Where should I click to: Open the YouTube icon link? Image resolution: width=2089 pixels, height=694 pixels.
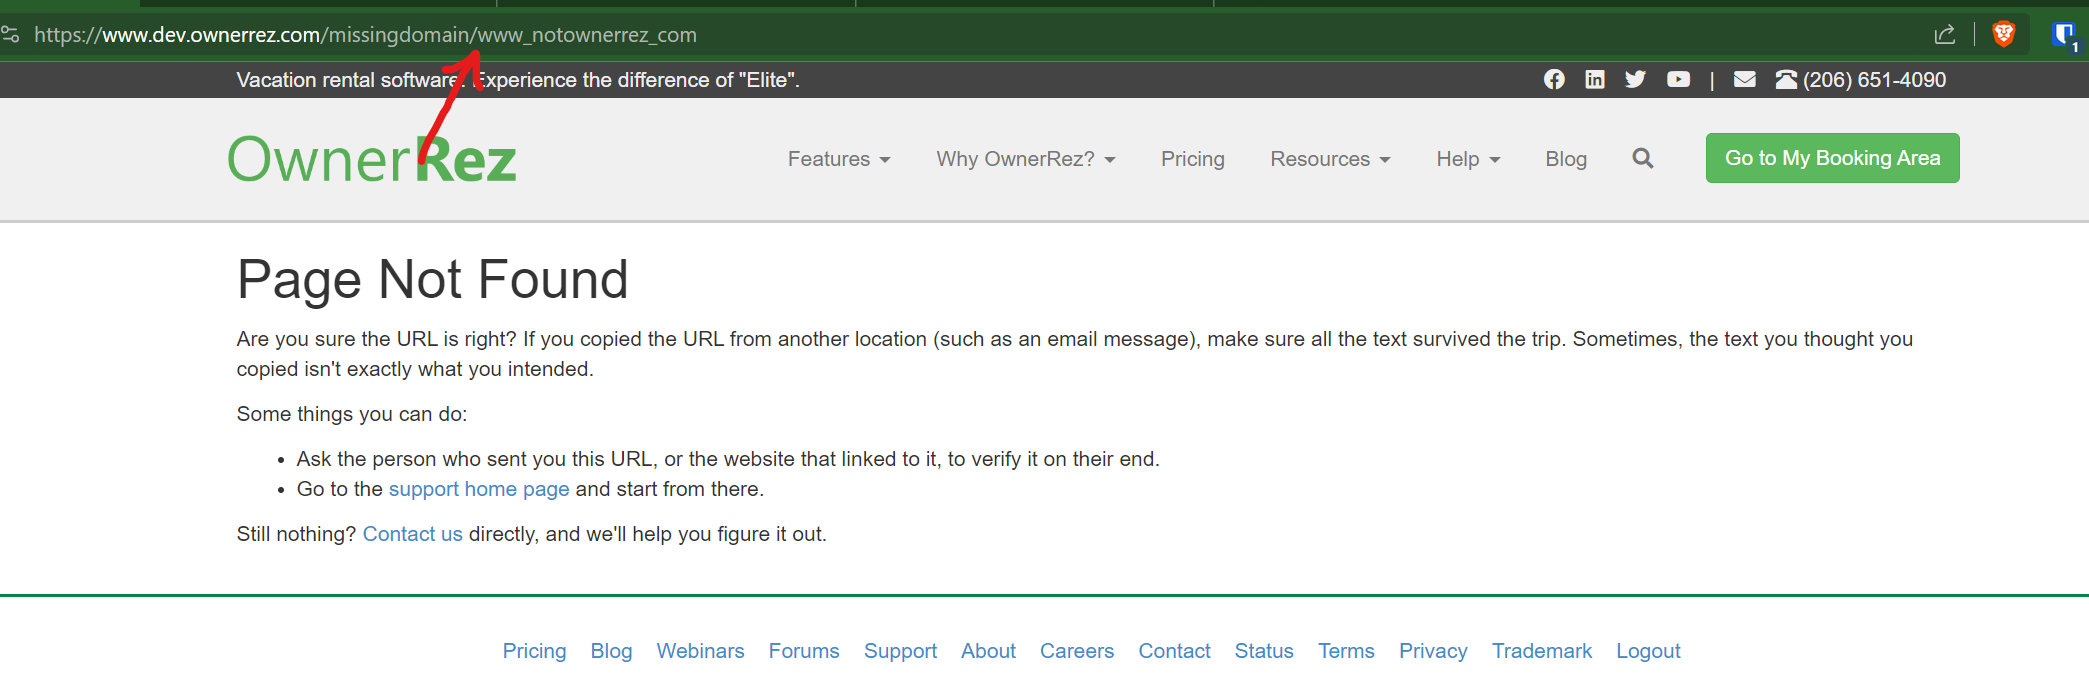click(1678, 80)
